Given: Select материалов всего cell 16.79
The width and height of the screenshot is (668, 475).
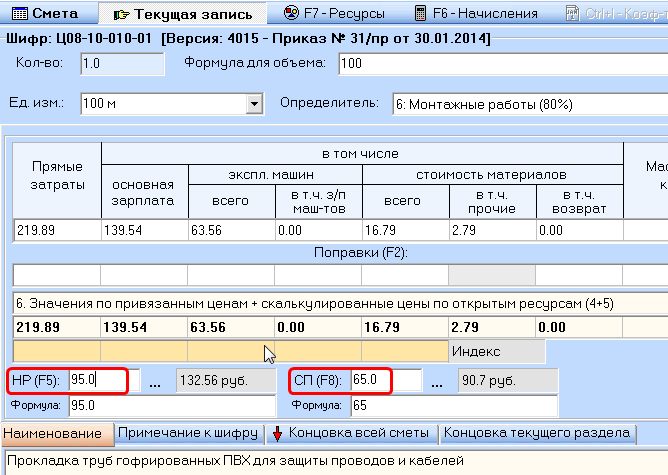Looking at the screenshot, I should (x=406, y=230).
